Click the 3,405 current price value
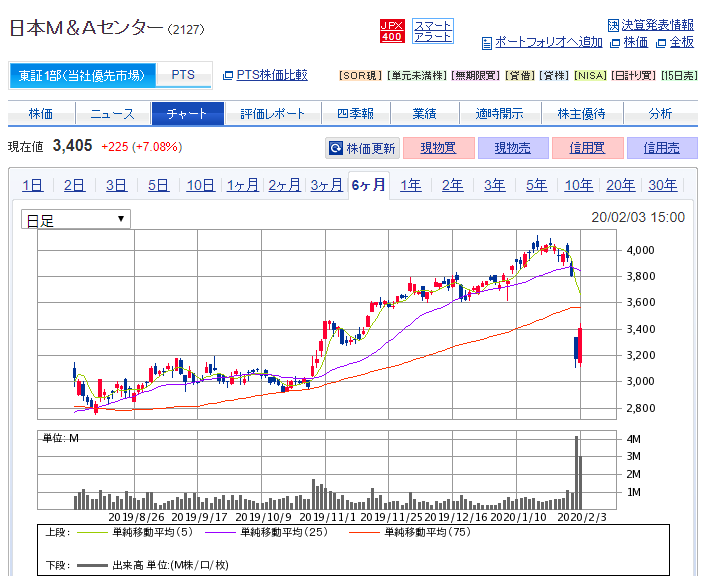This screenshot has height=576, width=705. 72,146
